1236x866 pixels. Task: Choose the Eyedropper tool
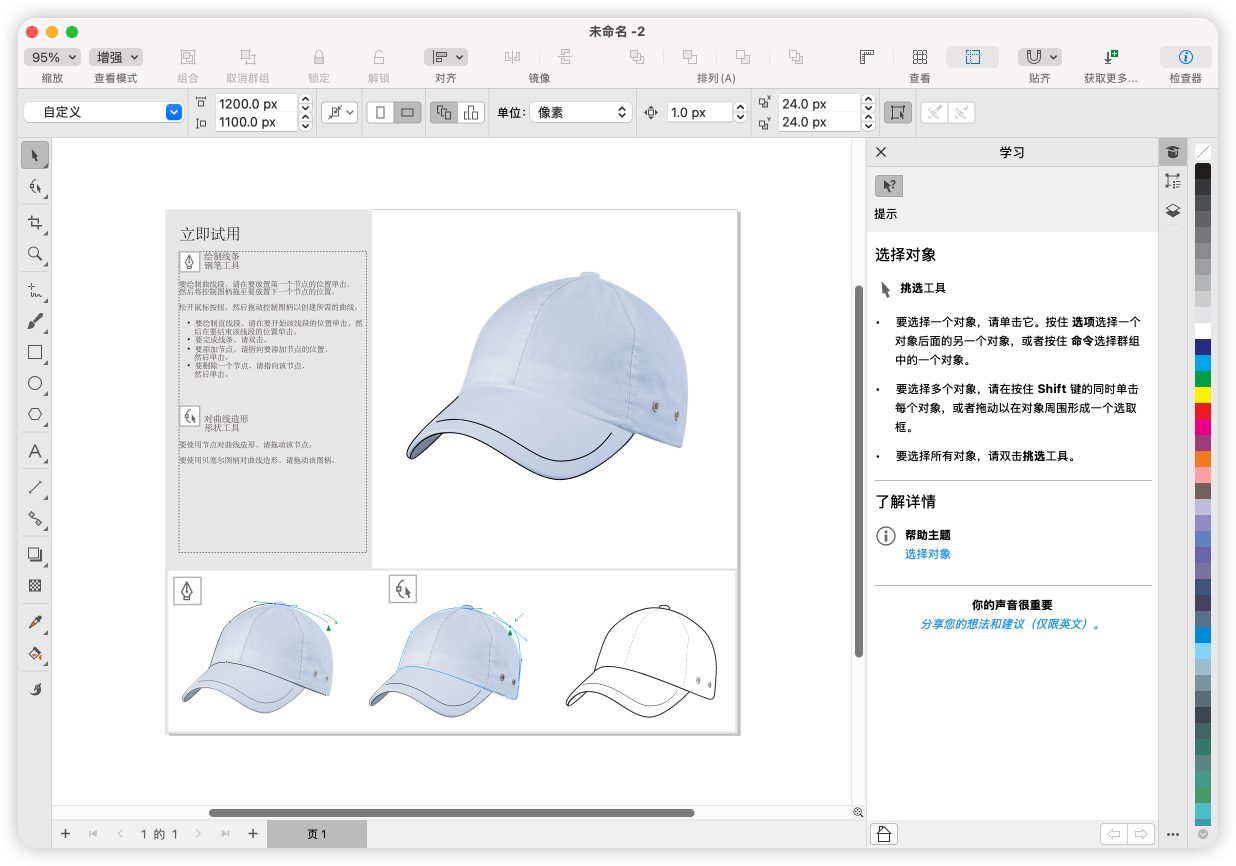[35, 622]
